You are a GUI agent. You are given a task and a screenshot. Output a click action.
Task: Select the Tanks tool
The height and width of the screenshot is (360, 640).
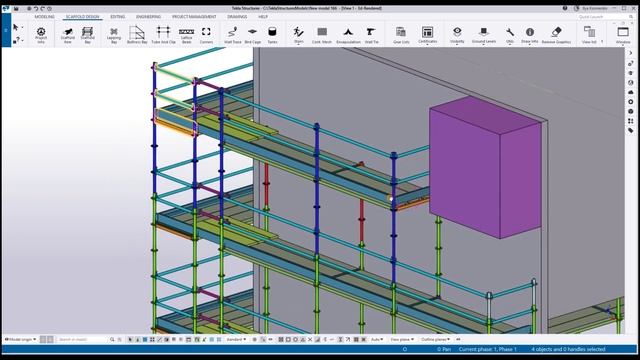272,35
